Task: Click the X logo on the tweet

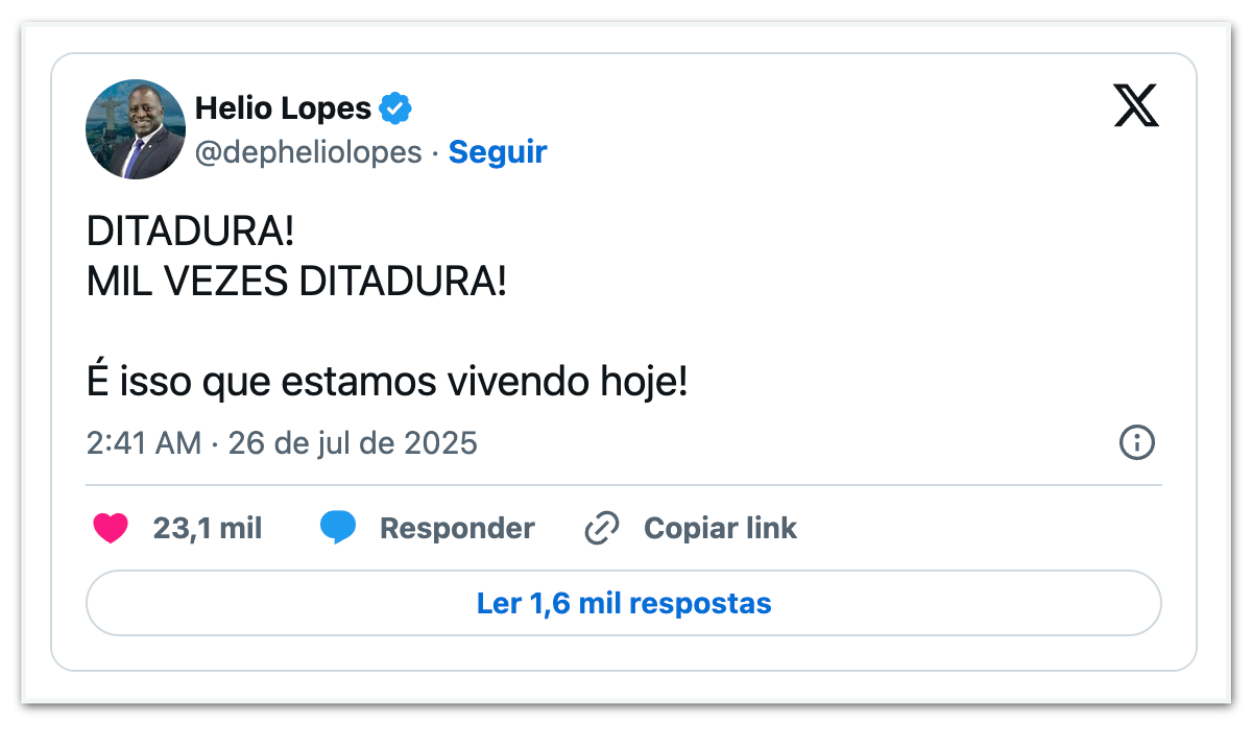Action: [1136, 105]
